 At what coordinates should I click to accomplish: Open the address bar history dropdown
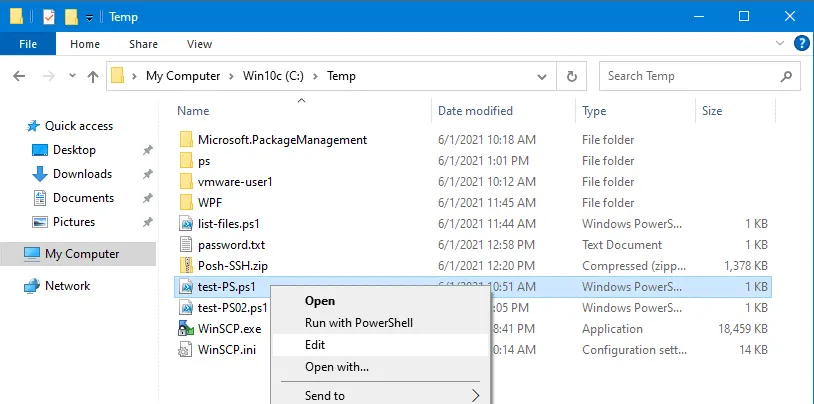pyautogui.click(x=546, y=76)
